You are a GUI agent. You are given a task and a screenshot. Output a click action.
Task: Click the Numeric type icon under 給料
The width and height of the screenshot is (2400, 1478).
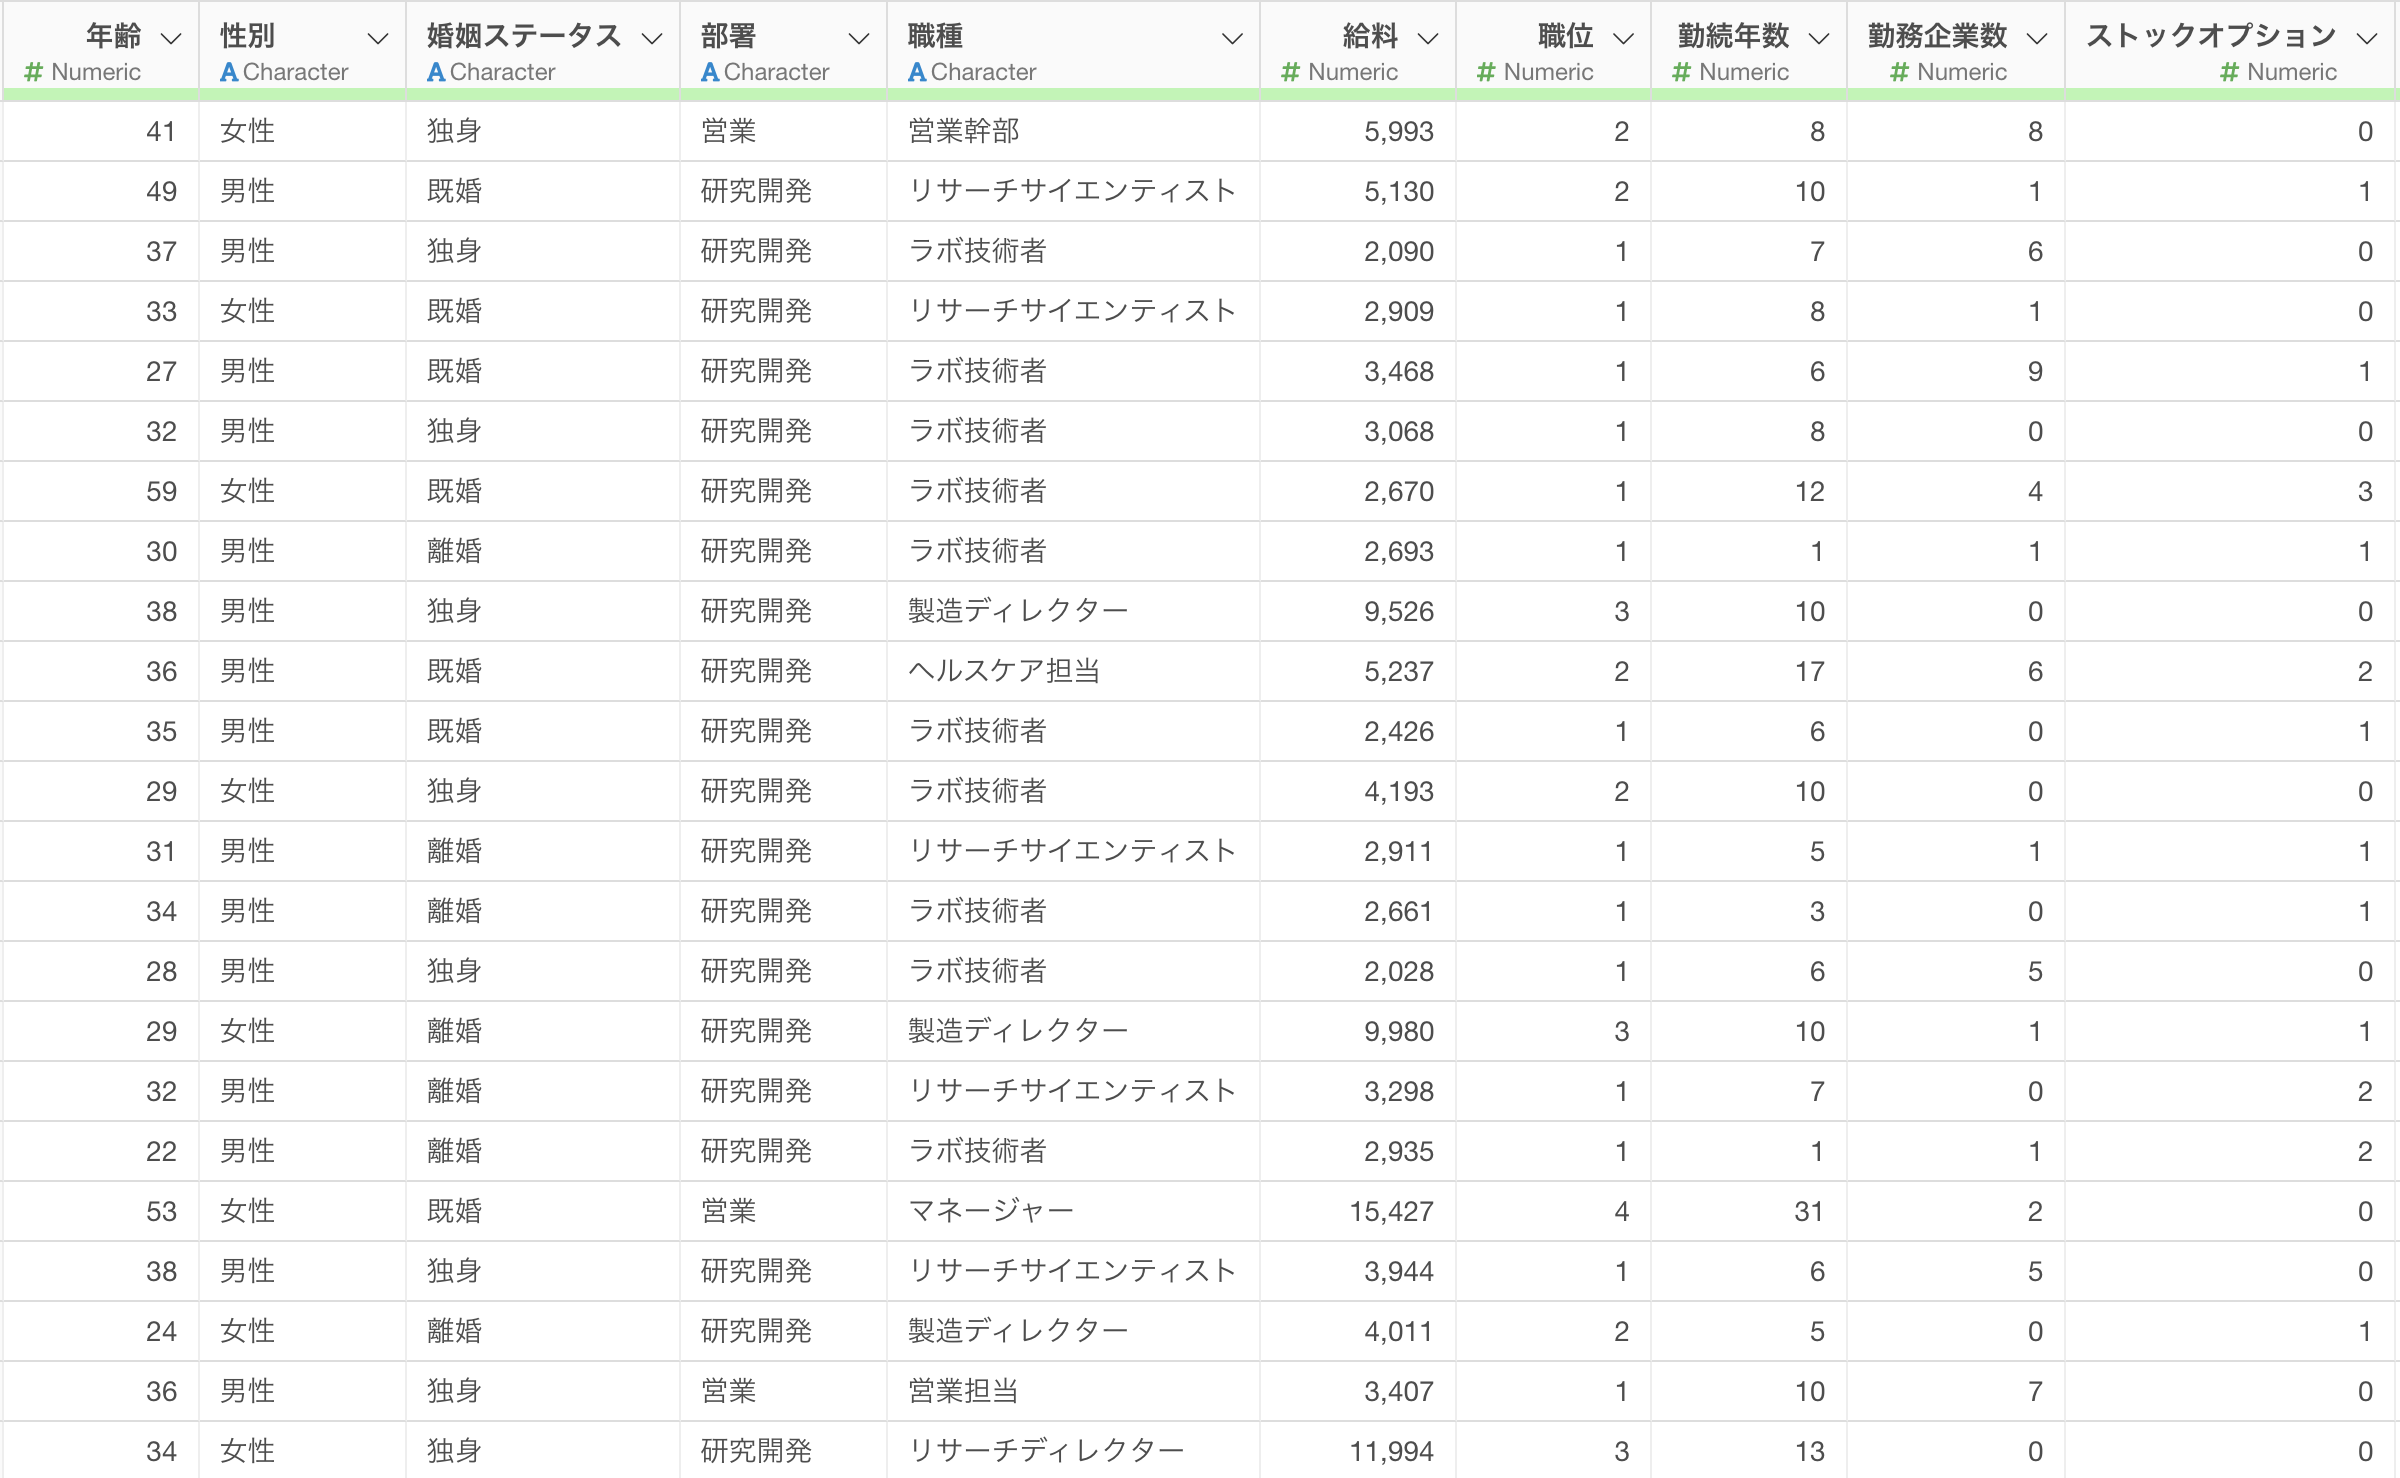point(1291,72)
